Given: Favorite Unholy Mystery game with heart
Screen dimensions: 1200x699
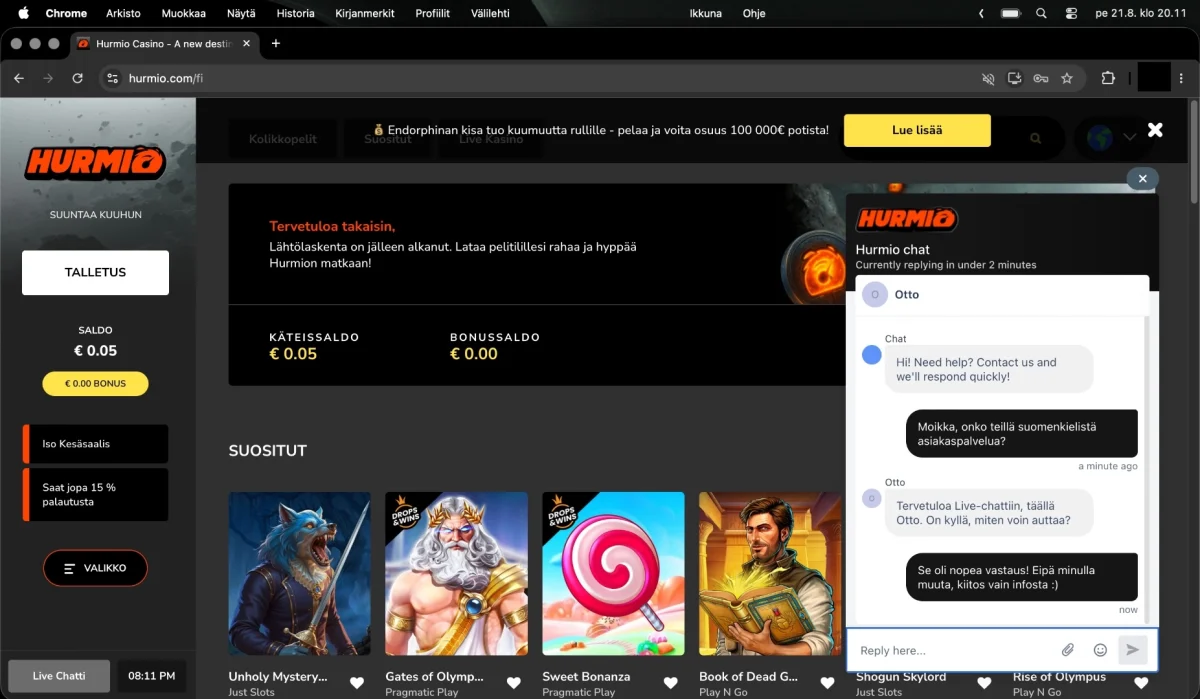Looking at the screenshot, I should coord(357,683).
